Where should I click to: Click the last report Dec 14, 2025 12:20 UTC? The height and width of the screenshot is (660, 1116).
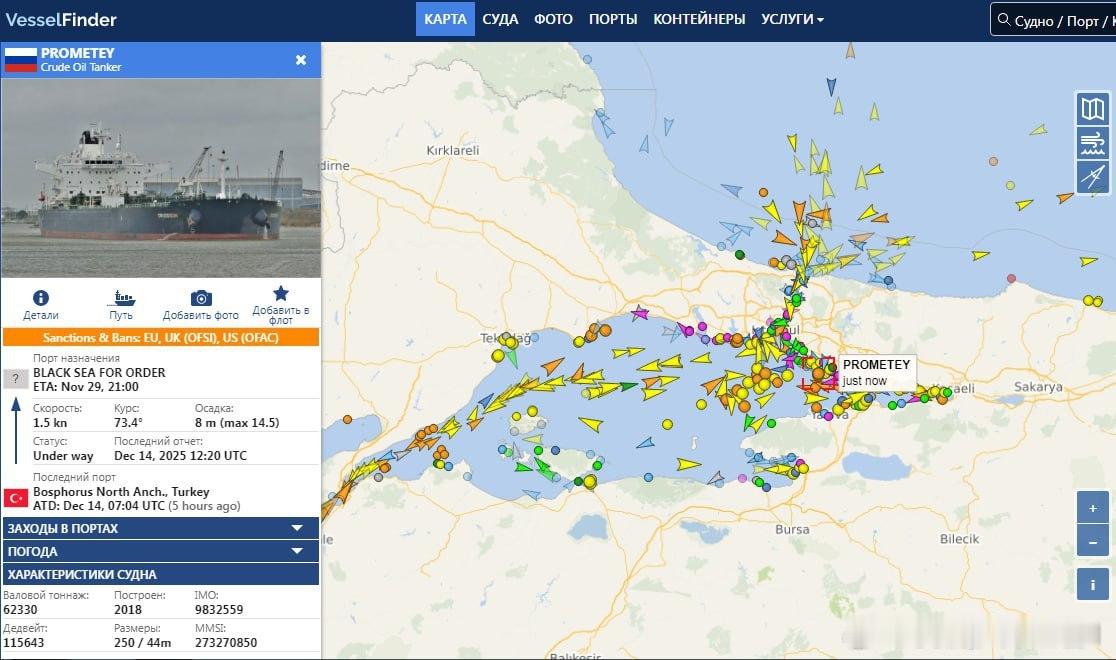180,456
